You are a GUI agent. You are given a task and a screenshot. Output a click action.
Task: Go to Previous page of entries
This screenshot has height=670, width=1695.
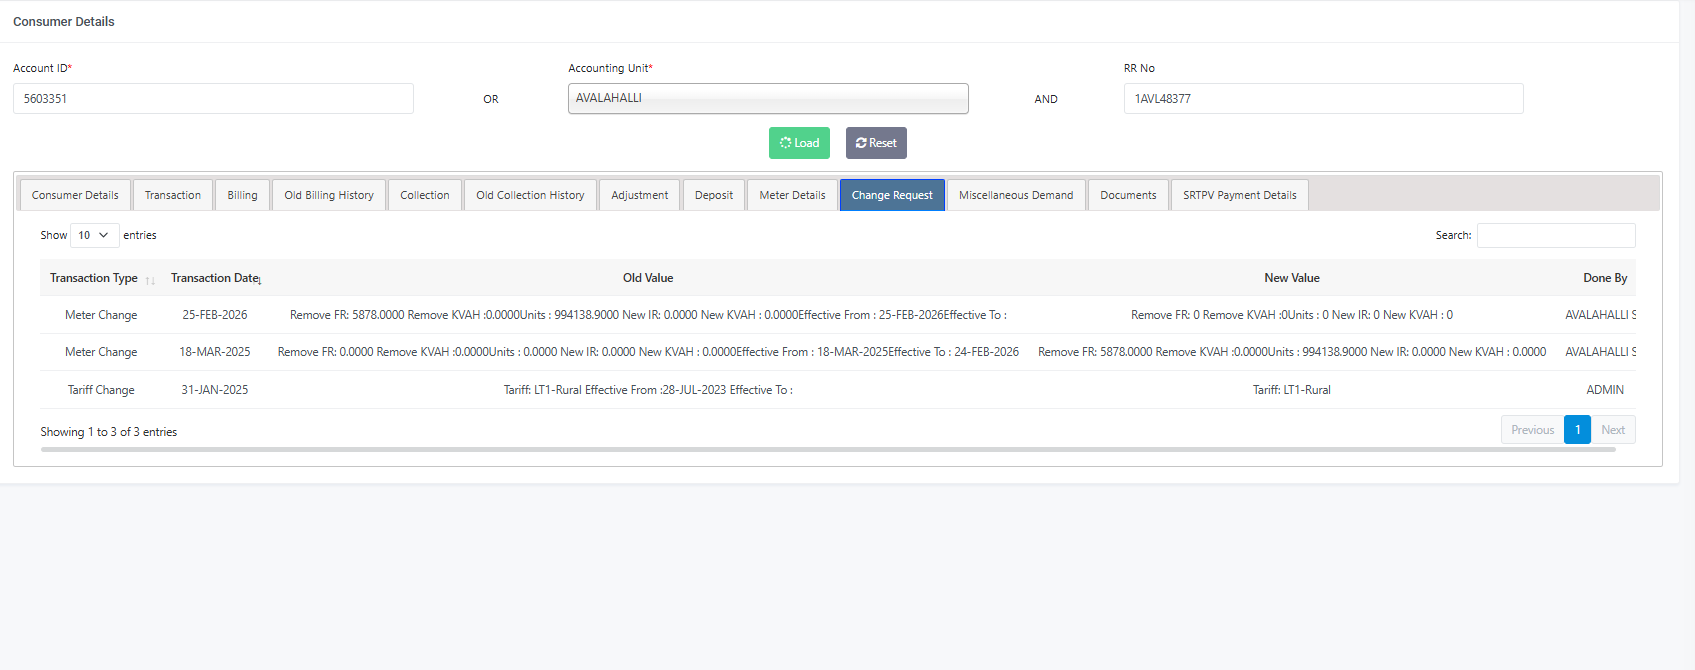[1532, 430]
